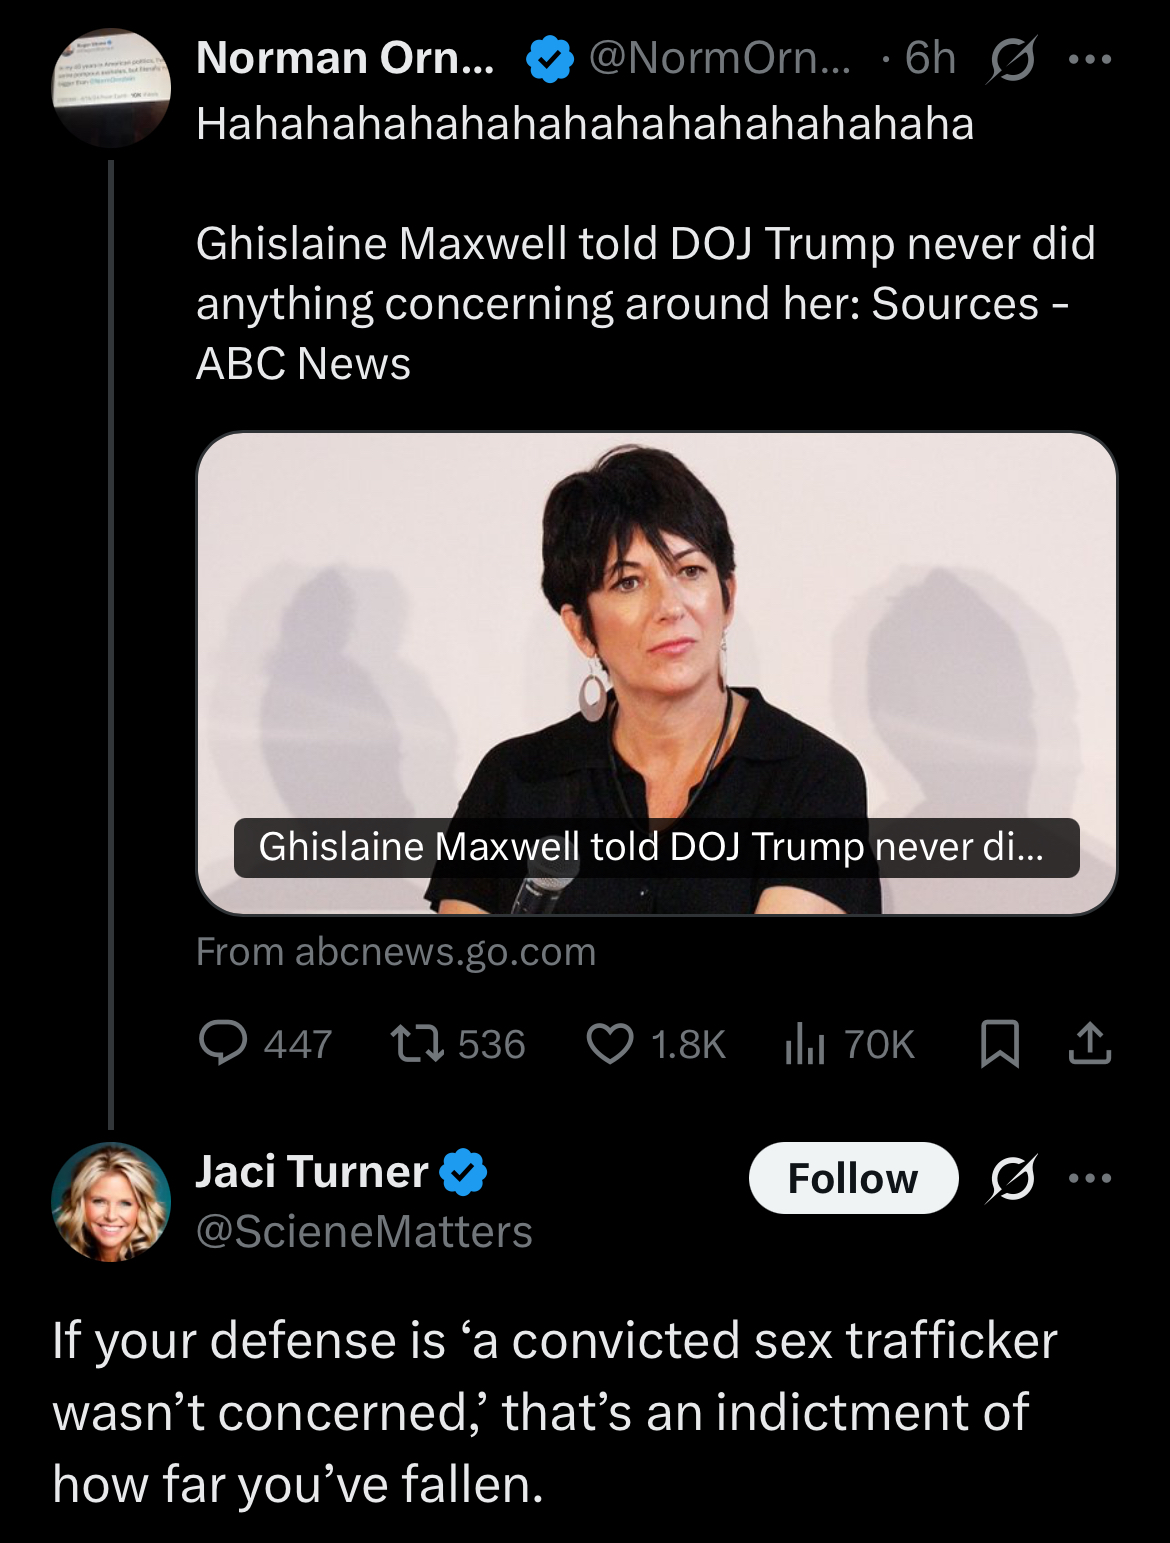Open the @NormOrn... username handle
The image size is (1170, 1543).
pos(720,58)
